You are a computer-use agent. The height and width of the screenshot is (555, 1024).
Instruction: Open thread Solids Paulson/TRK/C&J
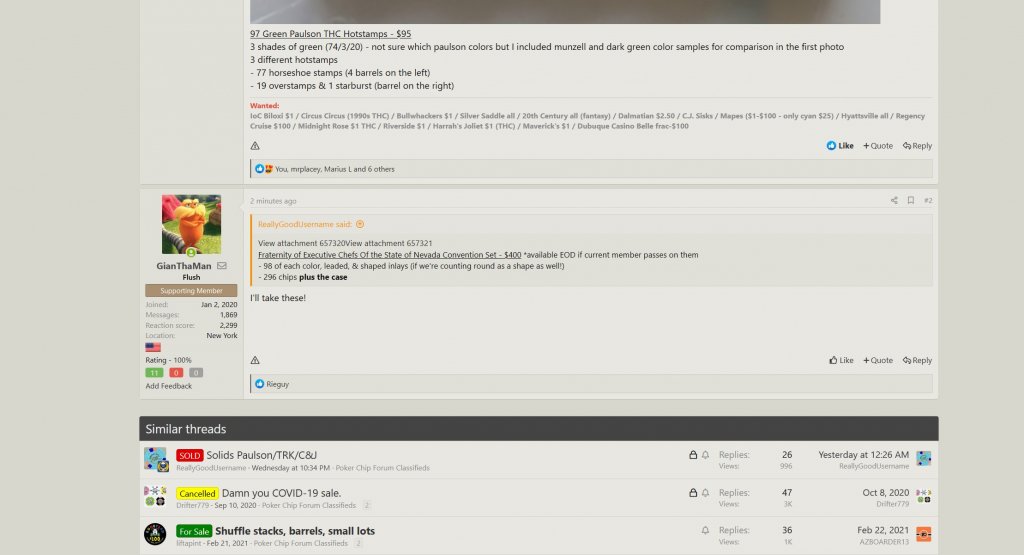(x=261, y=455)
